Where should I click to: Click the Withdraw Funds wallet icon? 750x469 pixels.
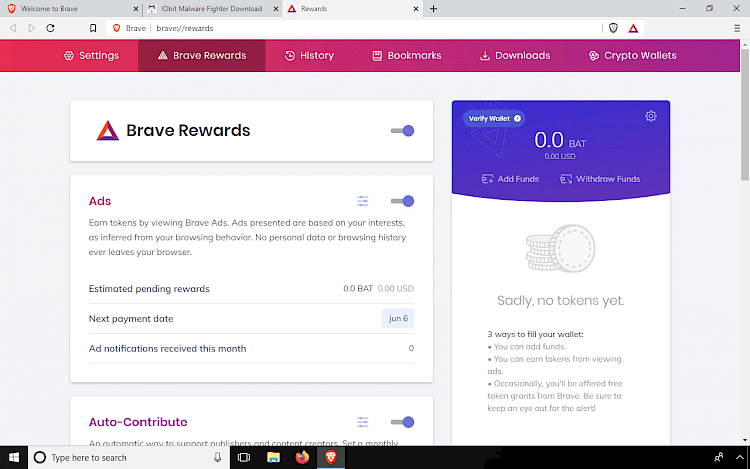[566, 179]
